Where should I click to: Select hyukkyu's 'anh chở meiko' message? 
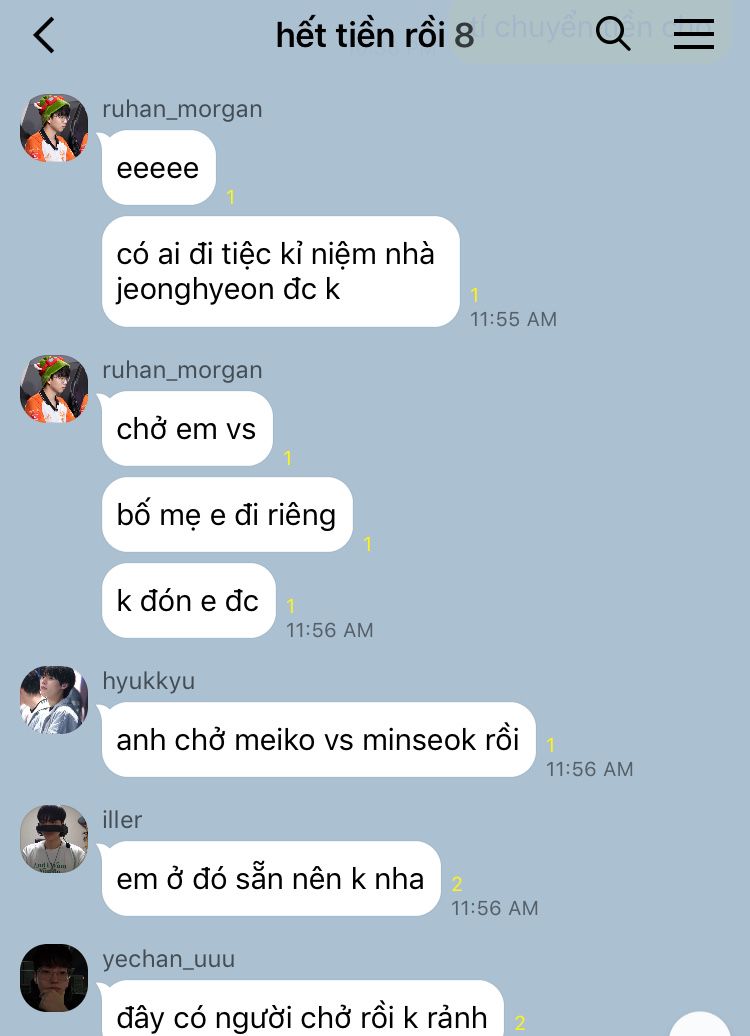point(319,739)
